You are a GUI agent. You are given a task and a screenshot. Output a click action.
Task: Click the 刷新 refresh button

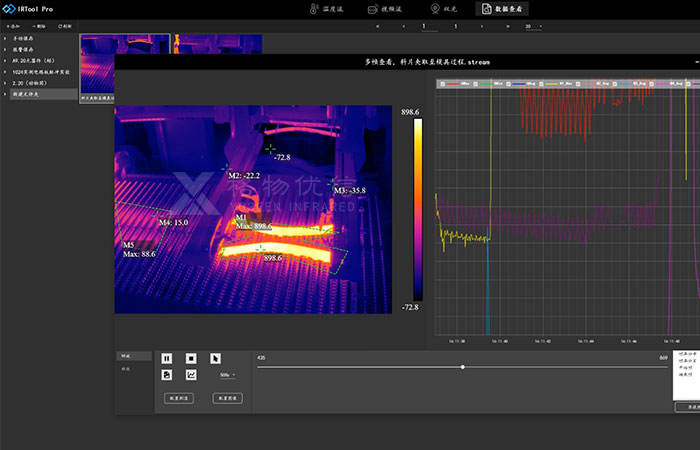pos(65,27)
